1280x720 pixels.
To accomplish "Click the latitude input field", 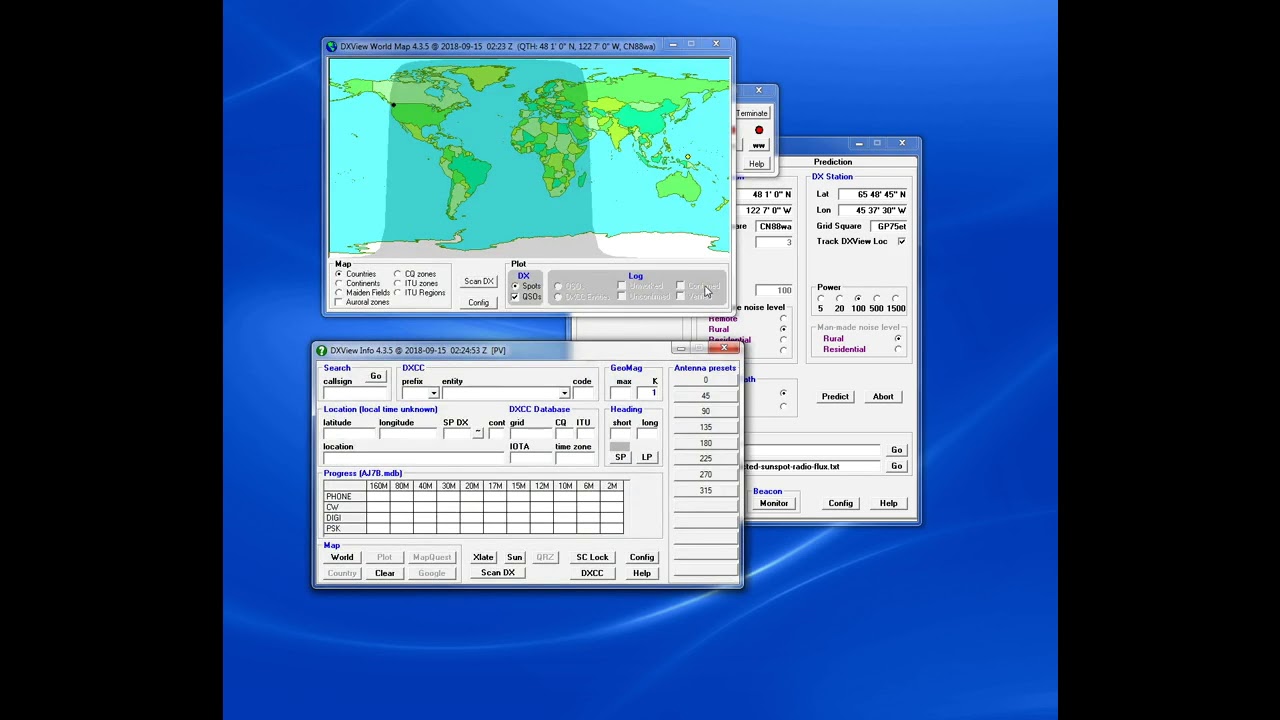I will click(348, 434).
